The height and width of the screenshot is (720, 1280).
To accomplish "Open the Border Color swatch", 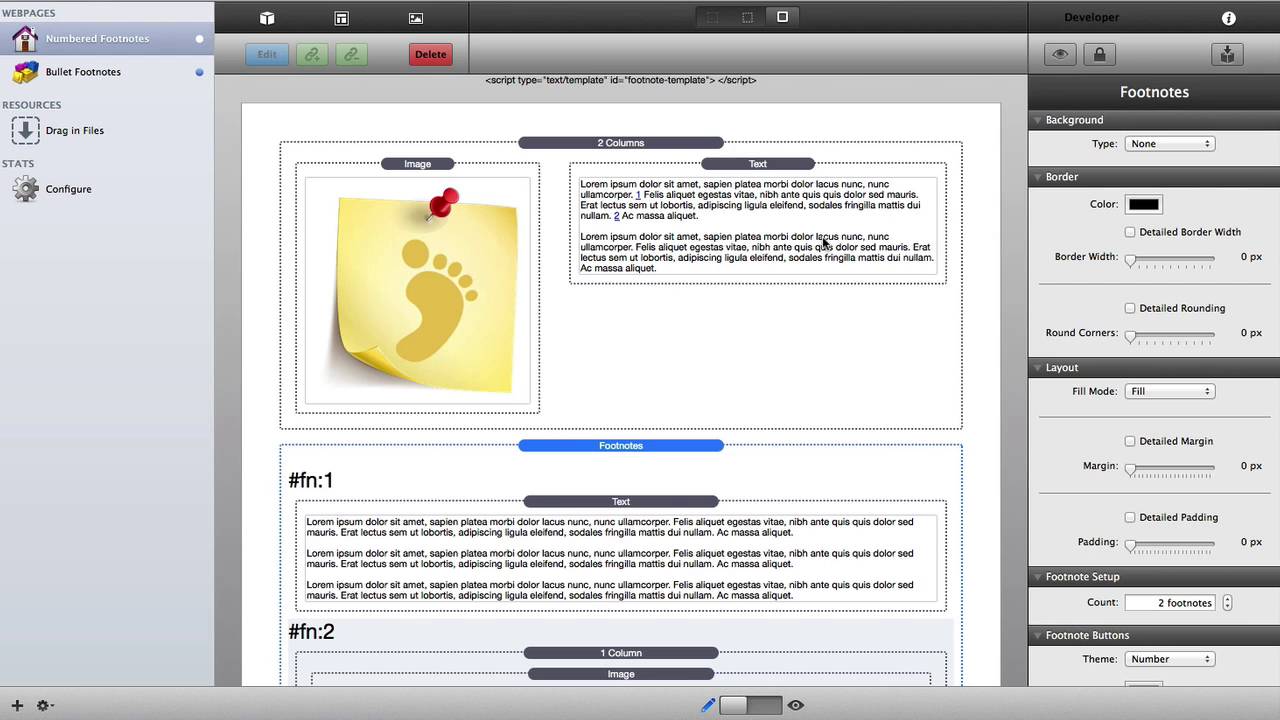I will 1144,204.
